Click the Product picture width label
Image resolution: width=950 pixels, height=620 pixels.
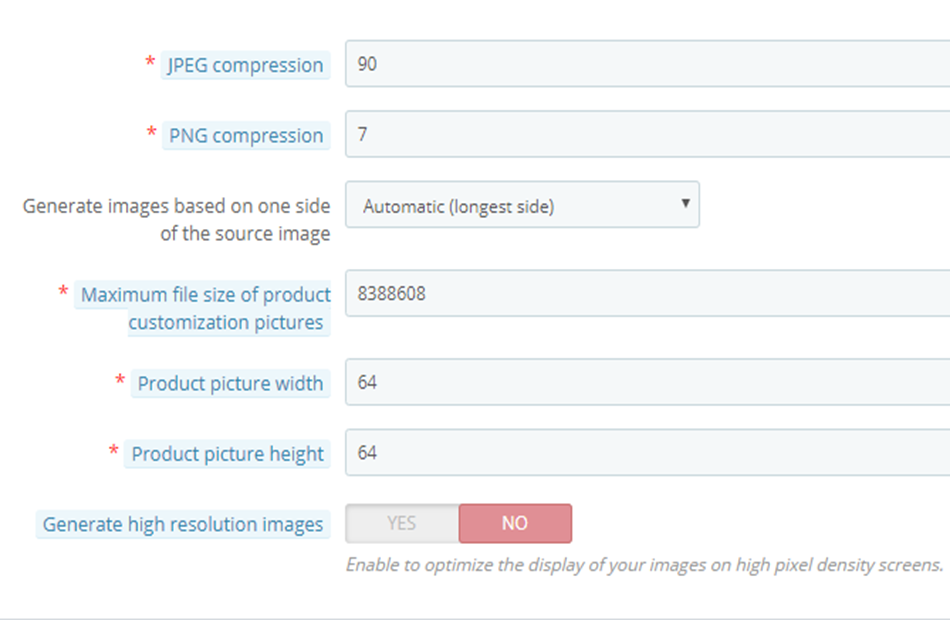pyautogui.click(x=230, y=384)
